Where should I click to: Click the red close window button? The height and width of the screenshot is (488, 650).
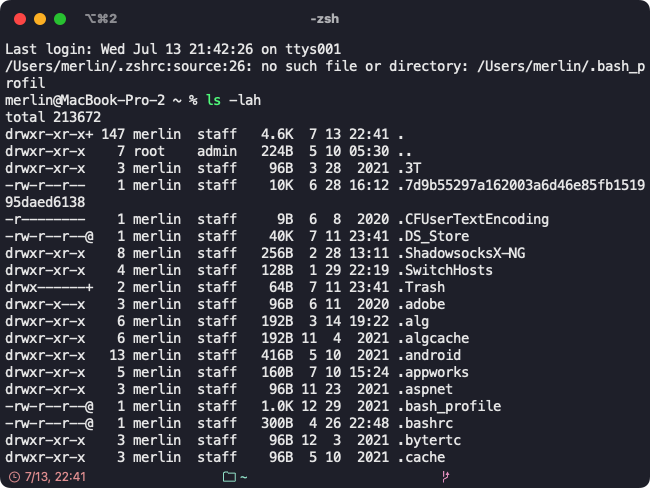[x=20, y=19]
